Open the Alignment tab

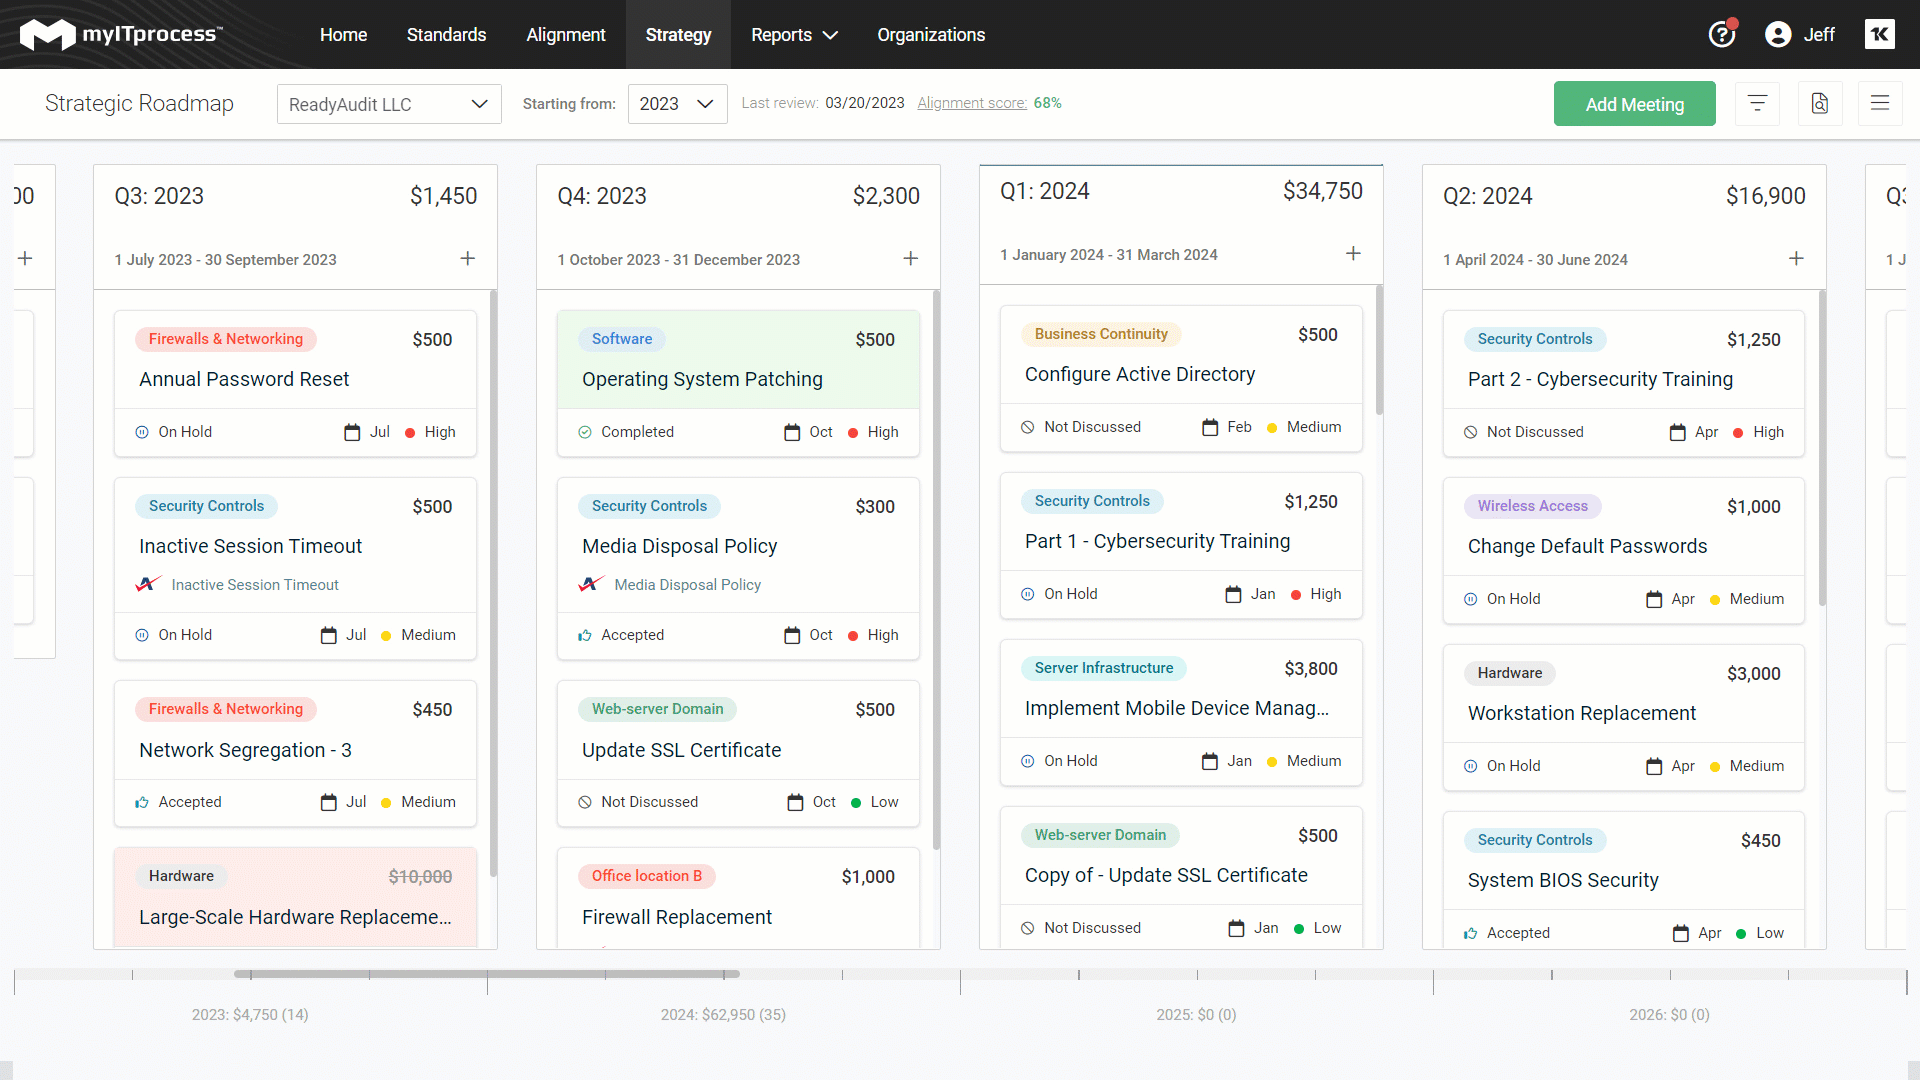(566, 35)
